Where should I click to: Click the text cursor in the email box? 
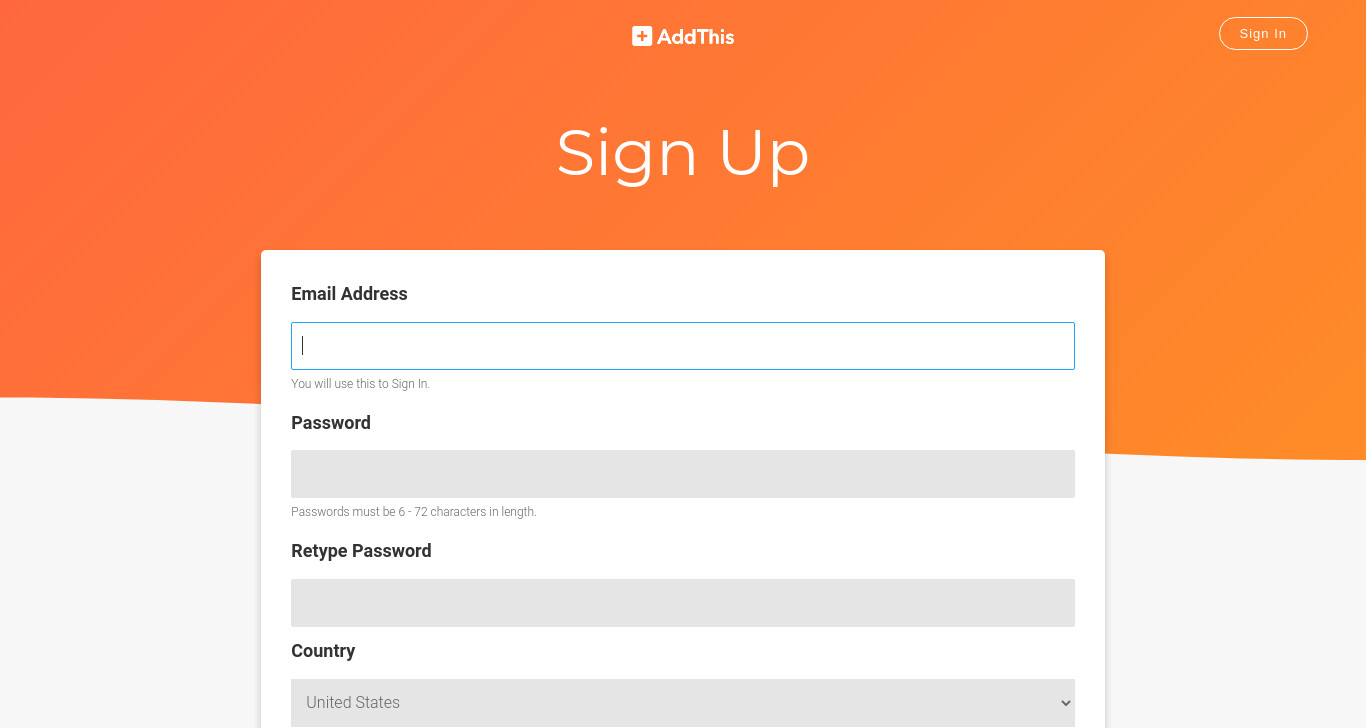click(303, 346)
